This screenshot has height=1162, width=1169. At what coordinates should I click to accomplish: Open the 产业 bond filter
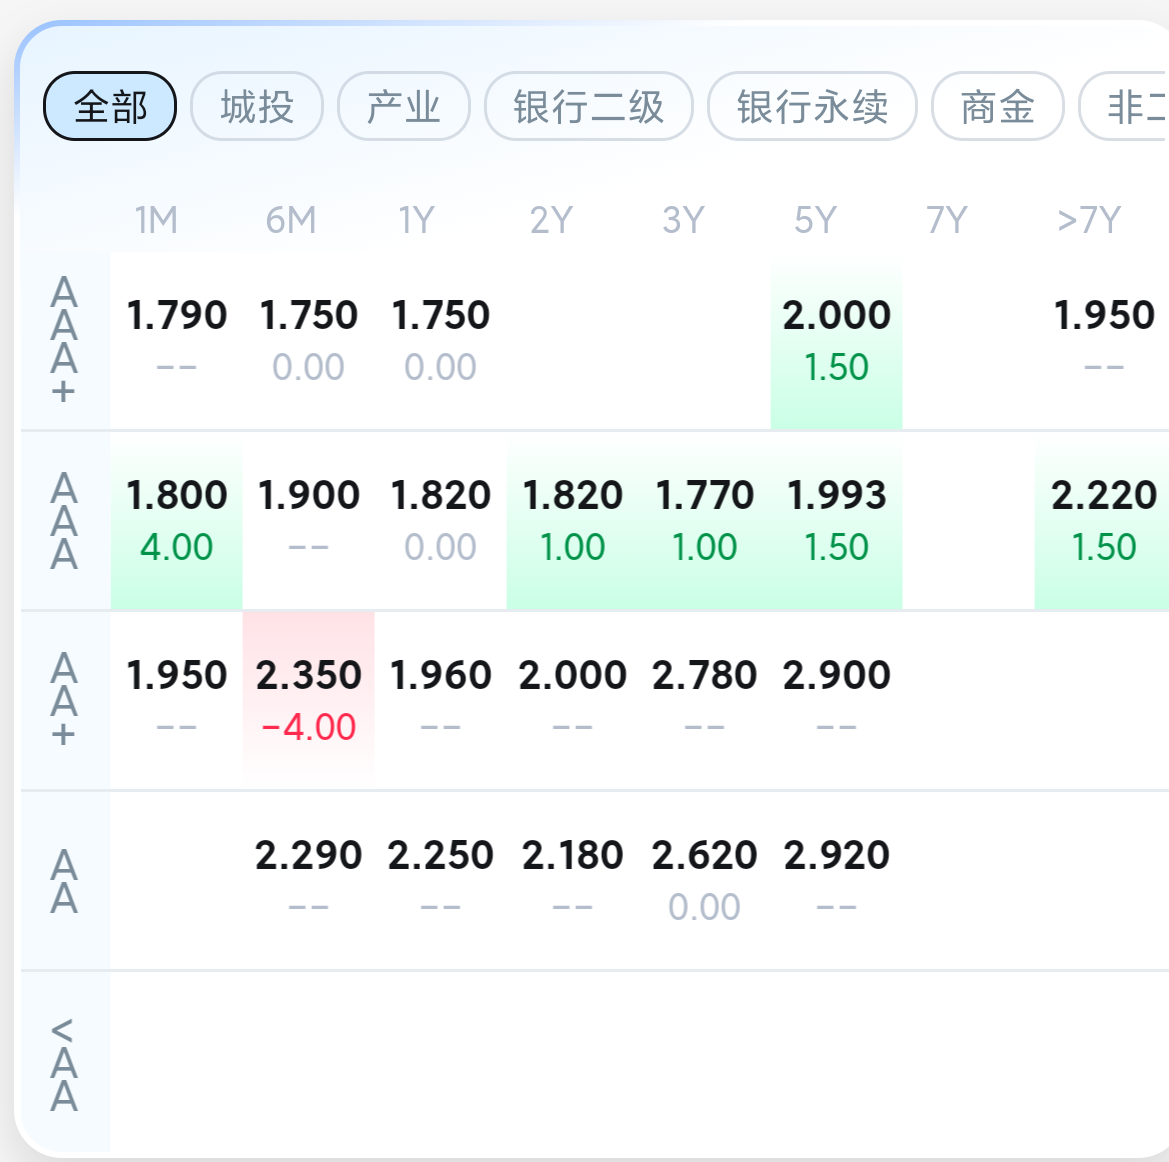pos(403,107)
